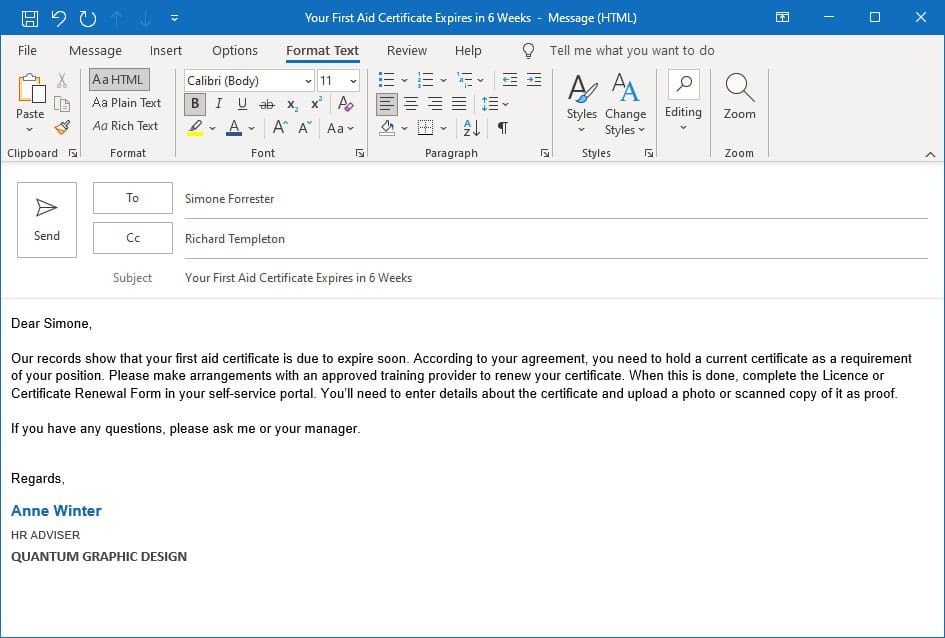Toggle Underline formatting

point(242,104)
